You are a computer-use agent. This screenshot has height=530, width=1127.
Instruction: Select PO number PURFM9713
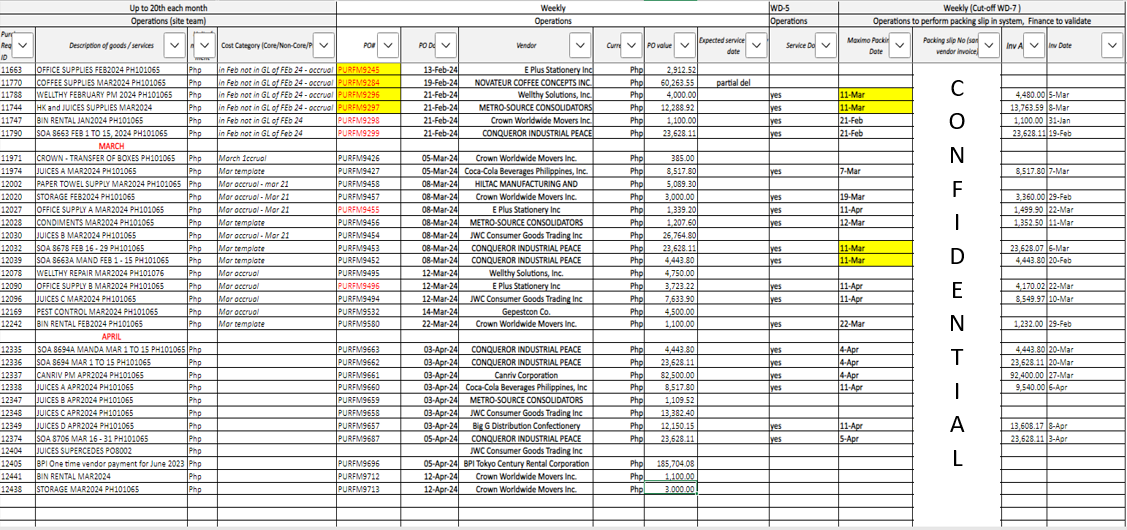click(x=369, y=489)
